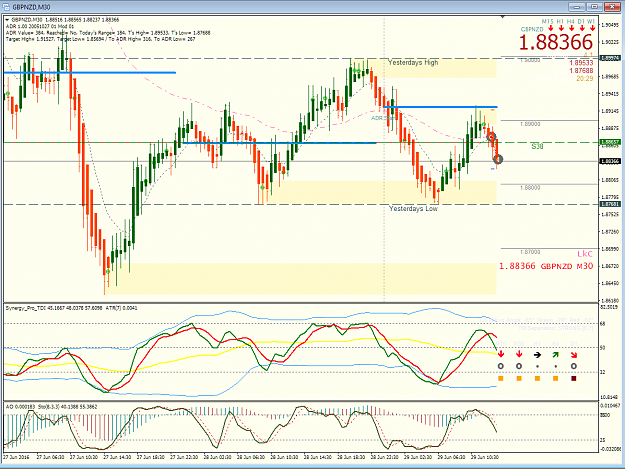Click the AO / Sto(8,3,3) indicator label
The image size is (625, 469).
click(51, 407)
